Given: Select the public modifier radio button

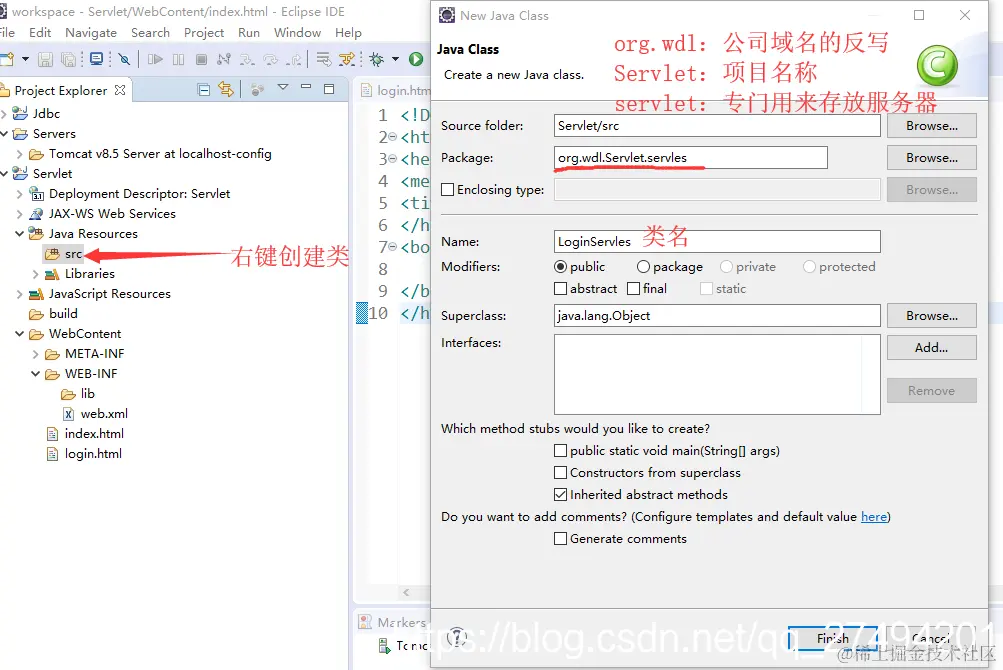Looking at the screenshot, I should (560, 267).
